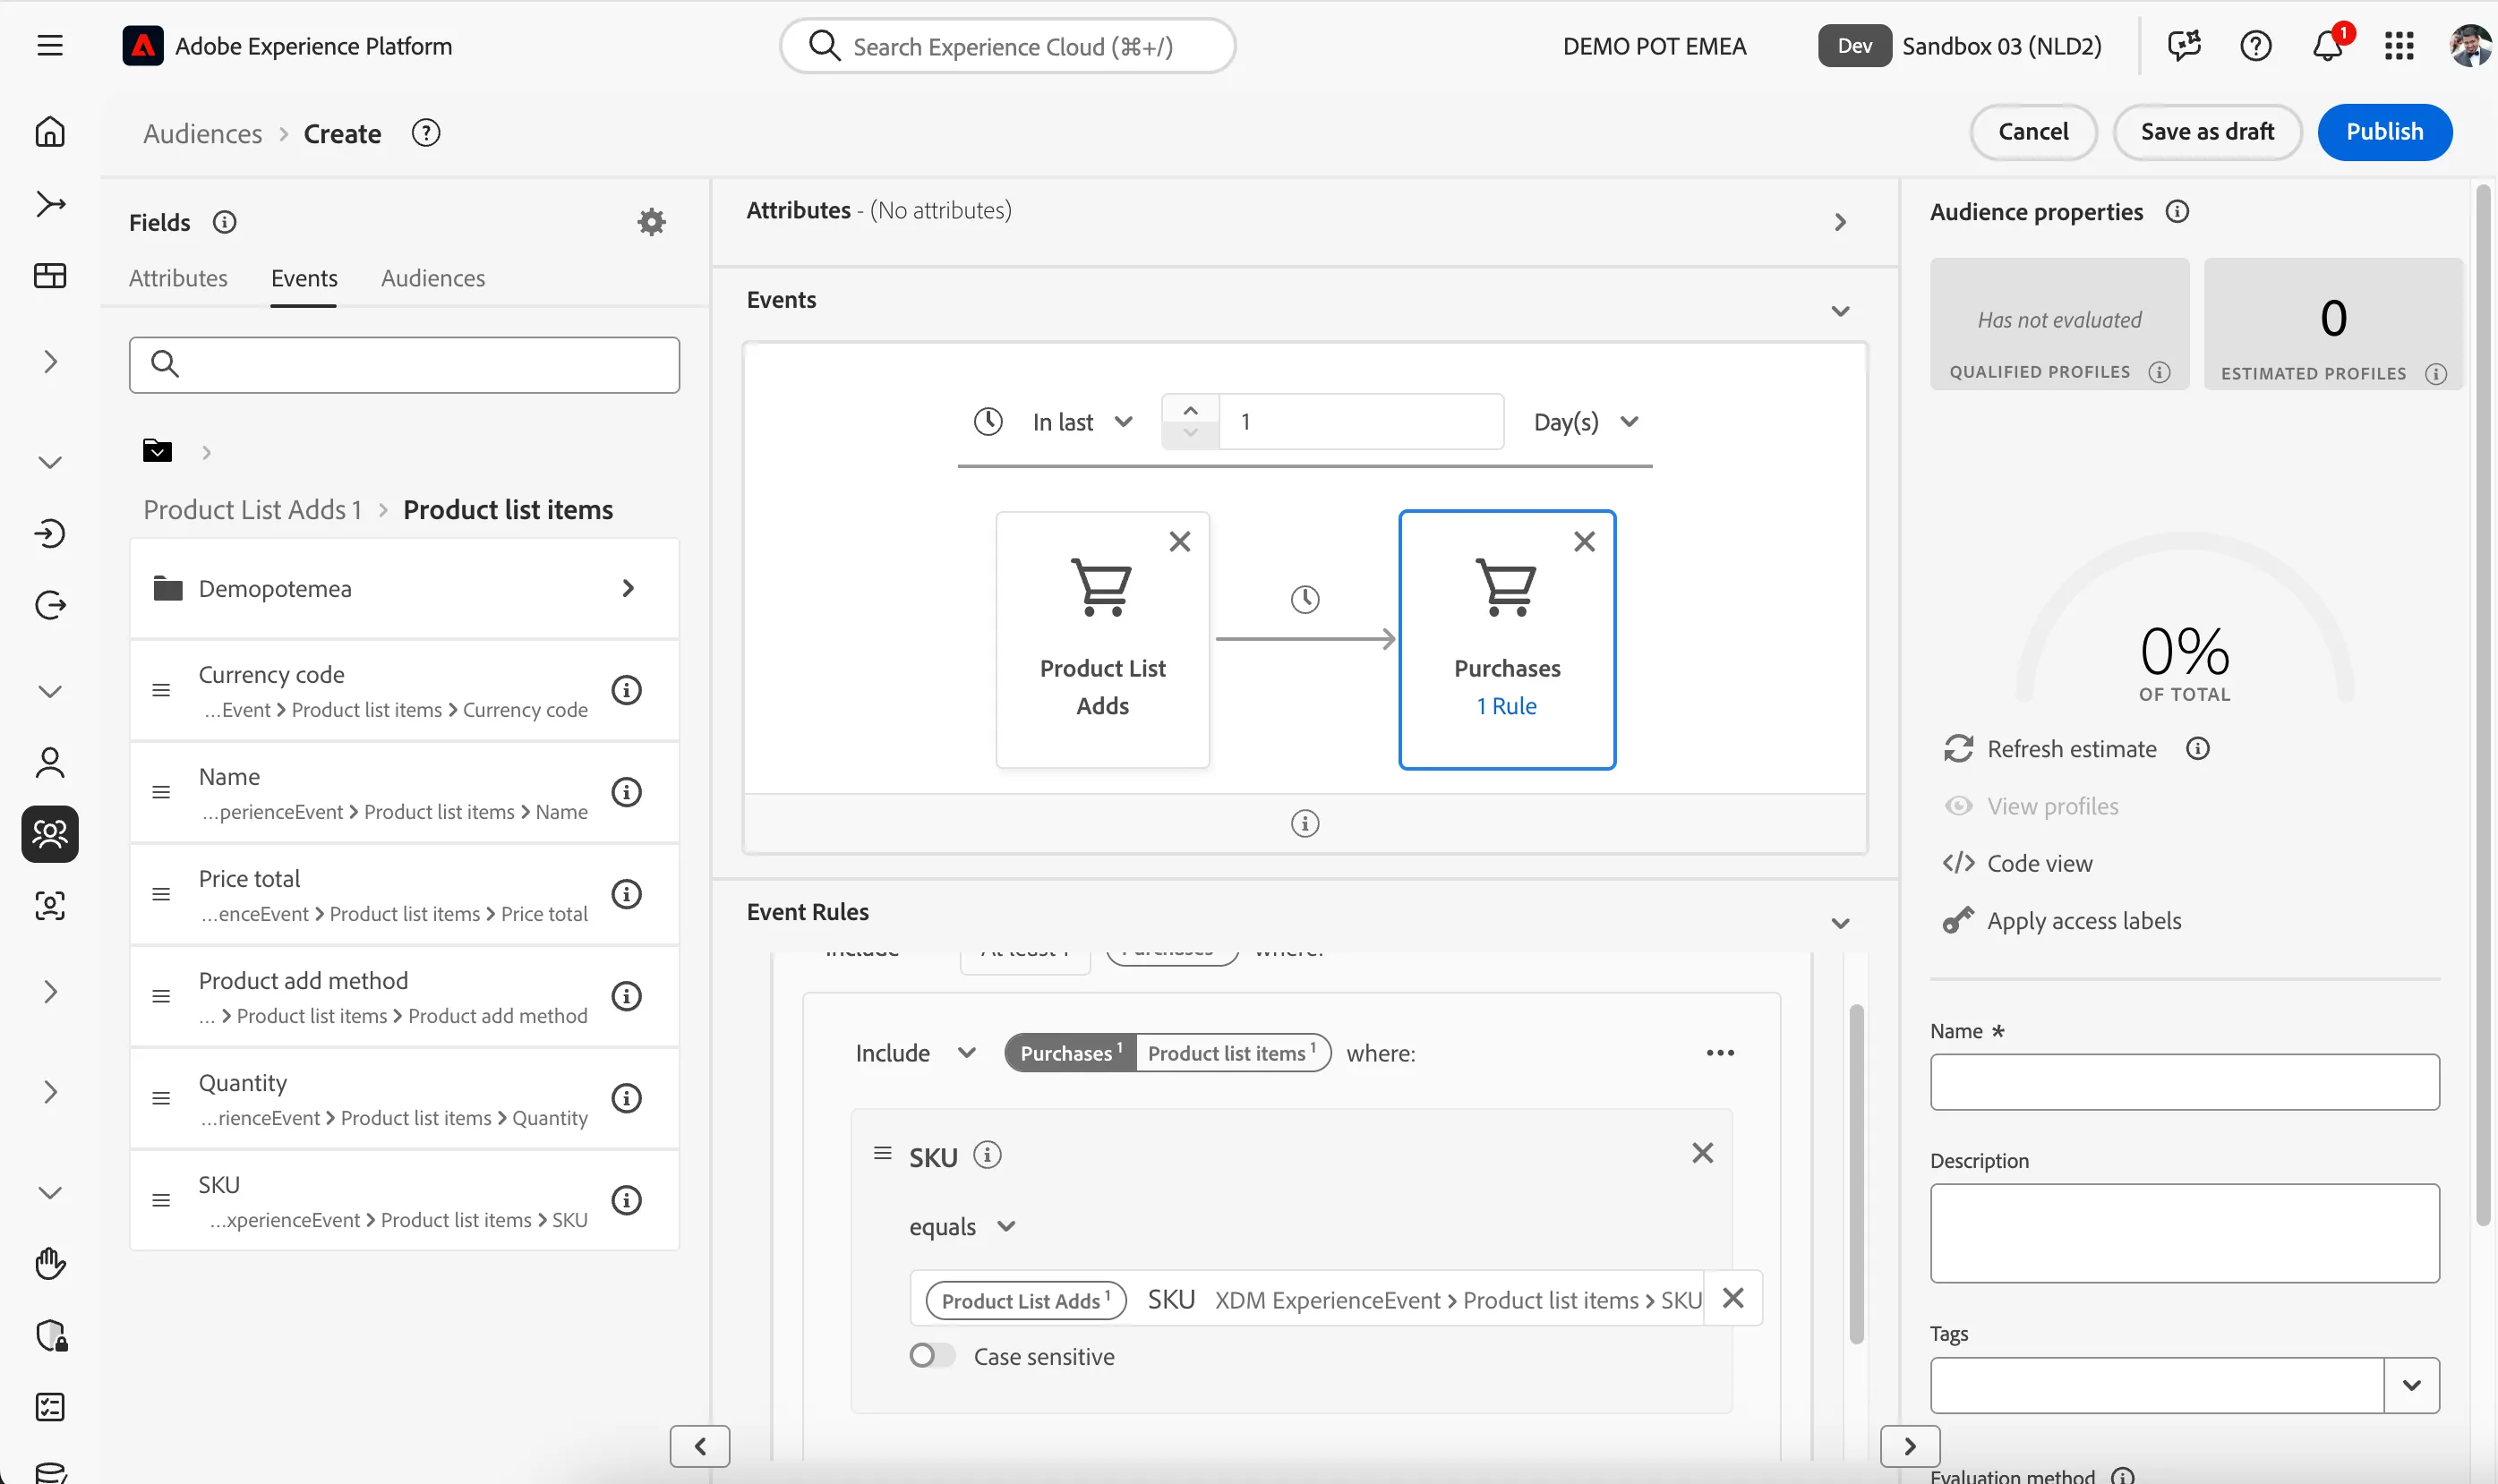Image resolution: width=2498 pixels, height=1484 pixels.
Task: Click the Publish button
Action: 2385,132
